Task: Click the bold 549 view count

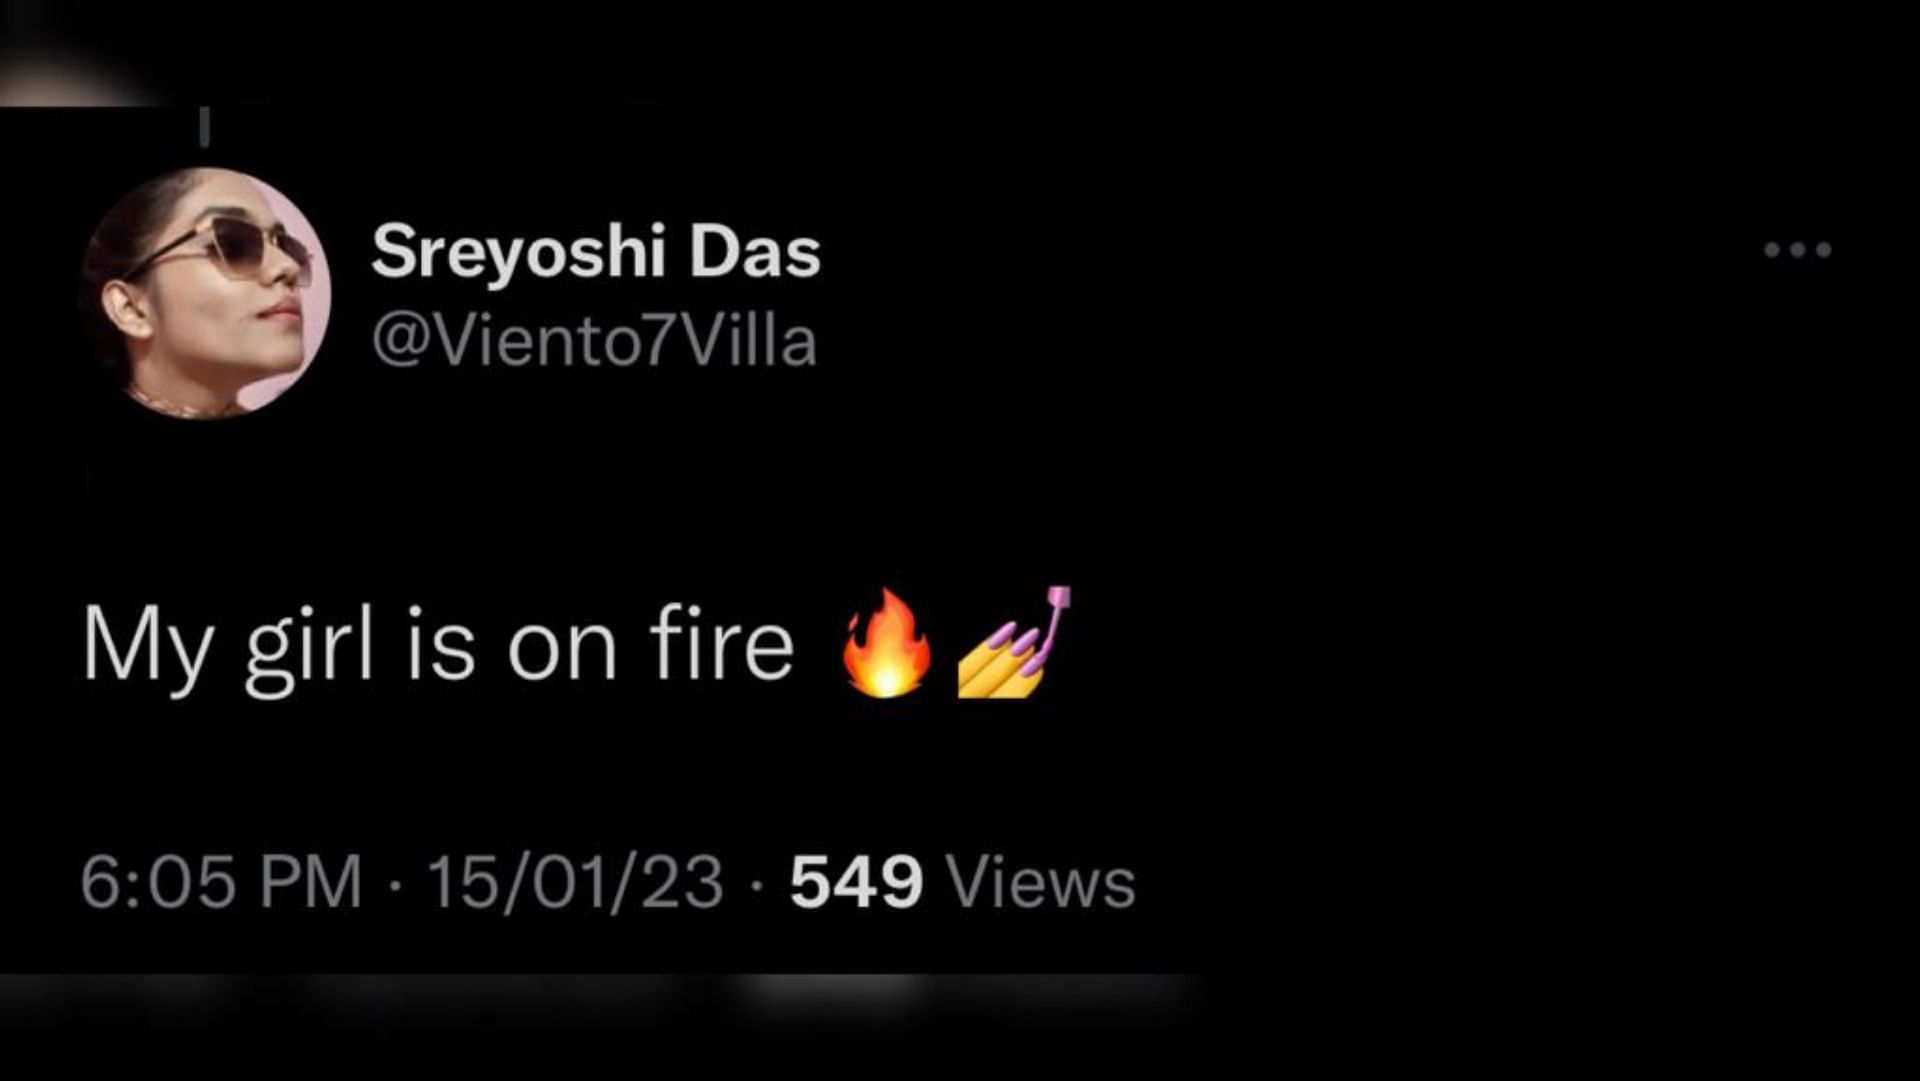Action: pos(856,882)
